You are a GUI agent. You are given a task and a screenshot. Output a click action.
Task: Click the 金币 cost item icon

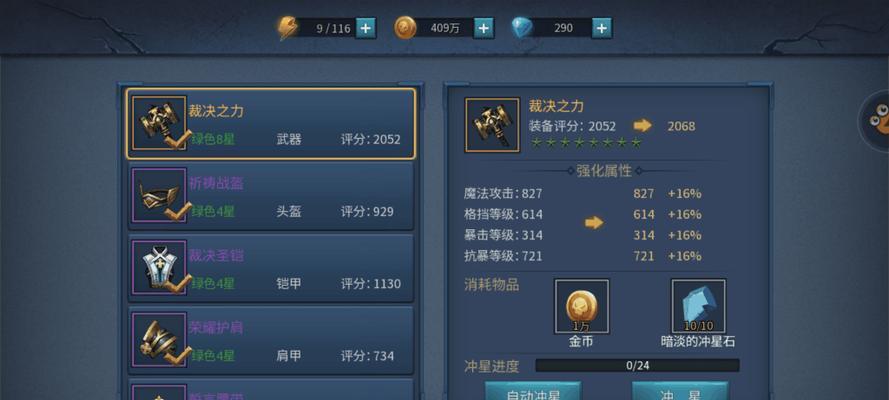click(582, 306)
